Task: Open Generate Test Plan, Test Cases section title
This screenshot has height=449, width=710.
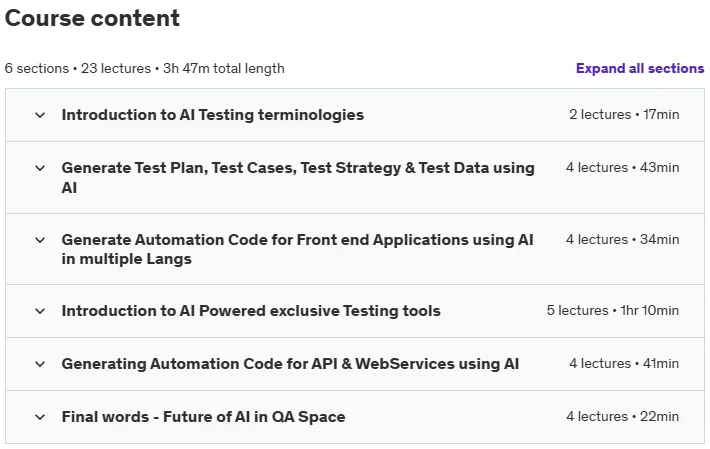Action: (298, 177)
